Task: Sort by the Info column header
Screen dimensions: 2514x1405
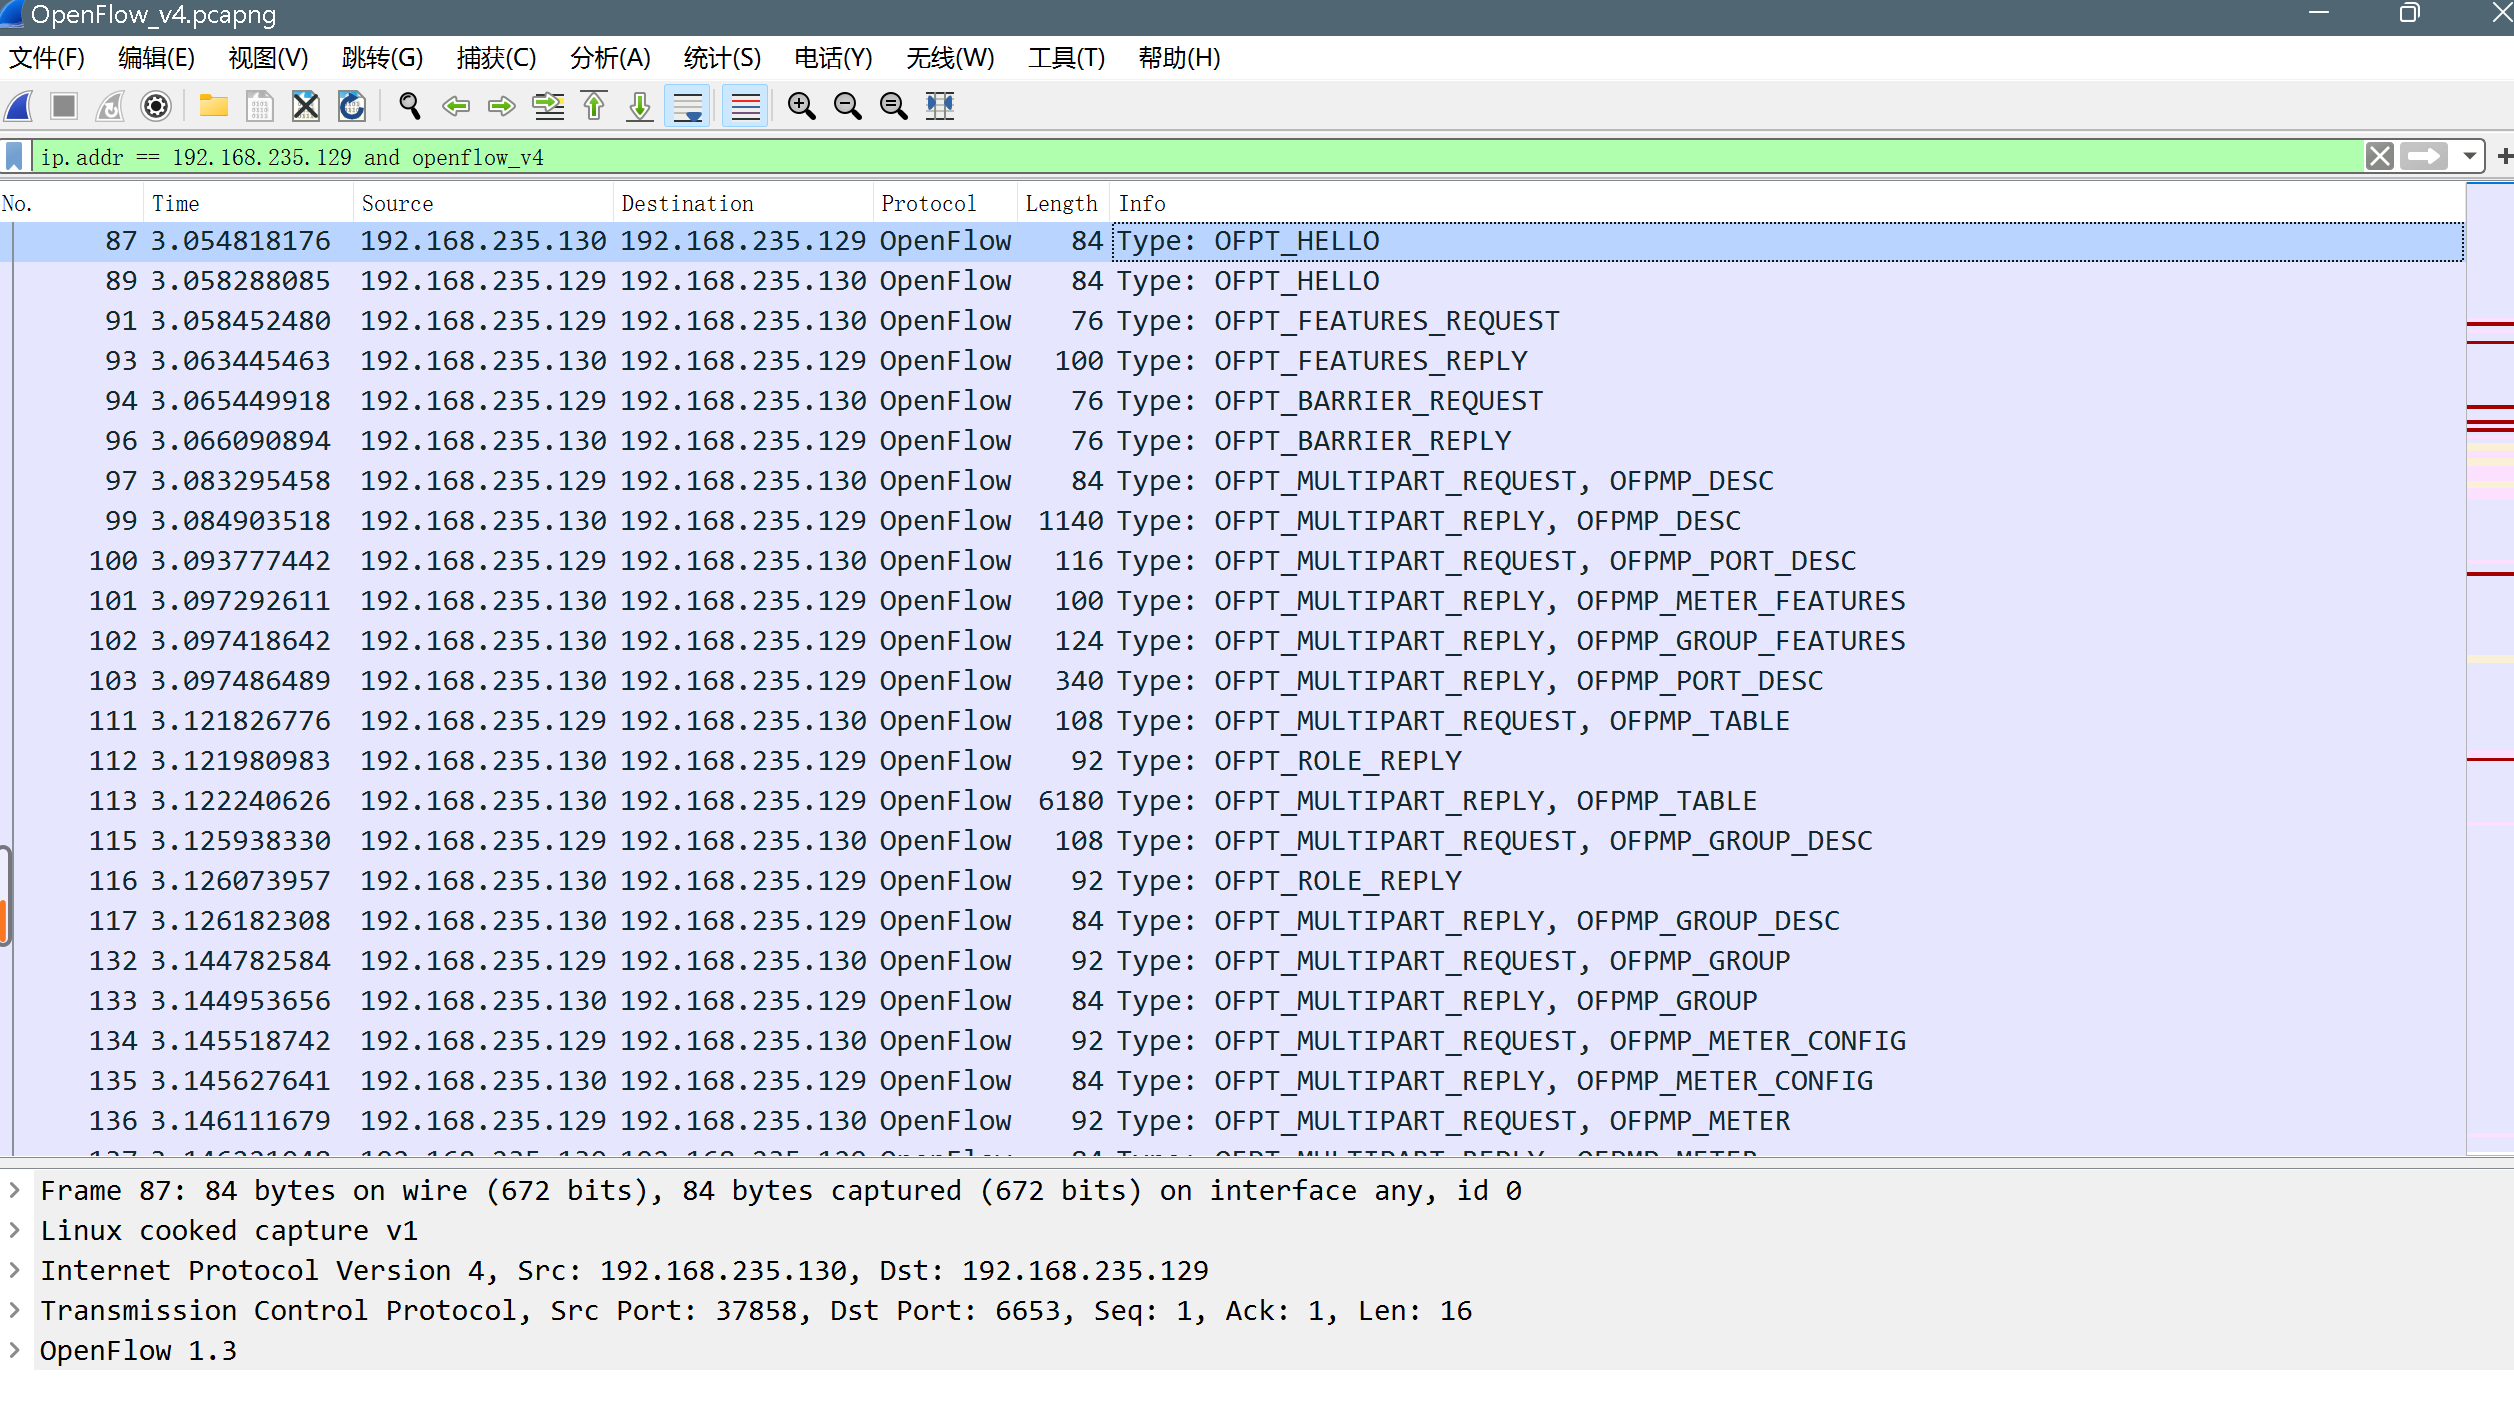Action: [x=1787, y=203]
